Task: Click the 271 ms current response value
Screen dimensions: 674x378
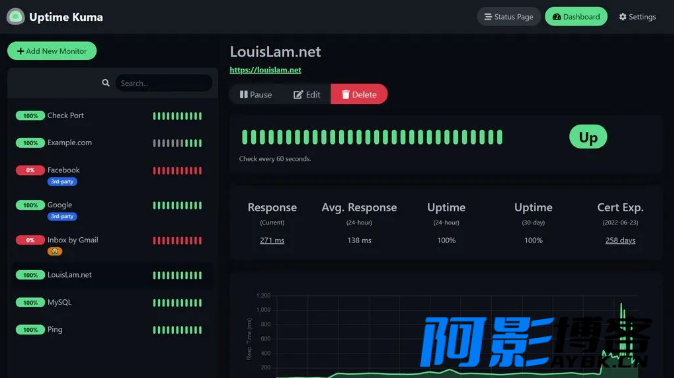Action: [x=272, y=240]
